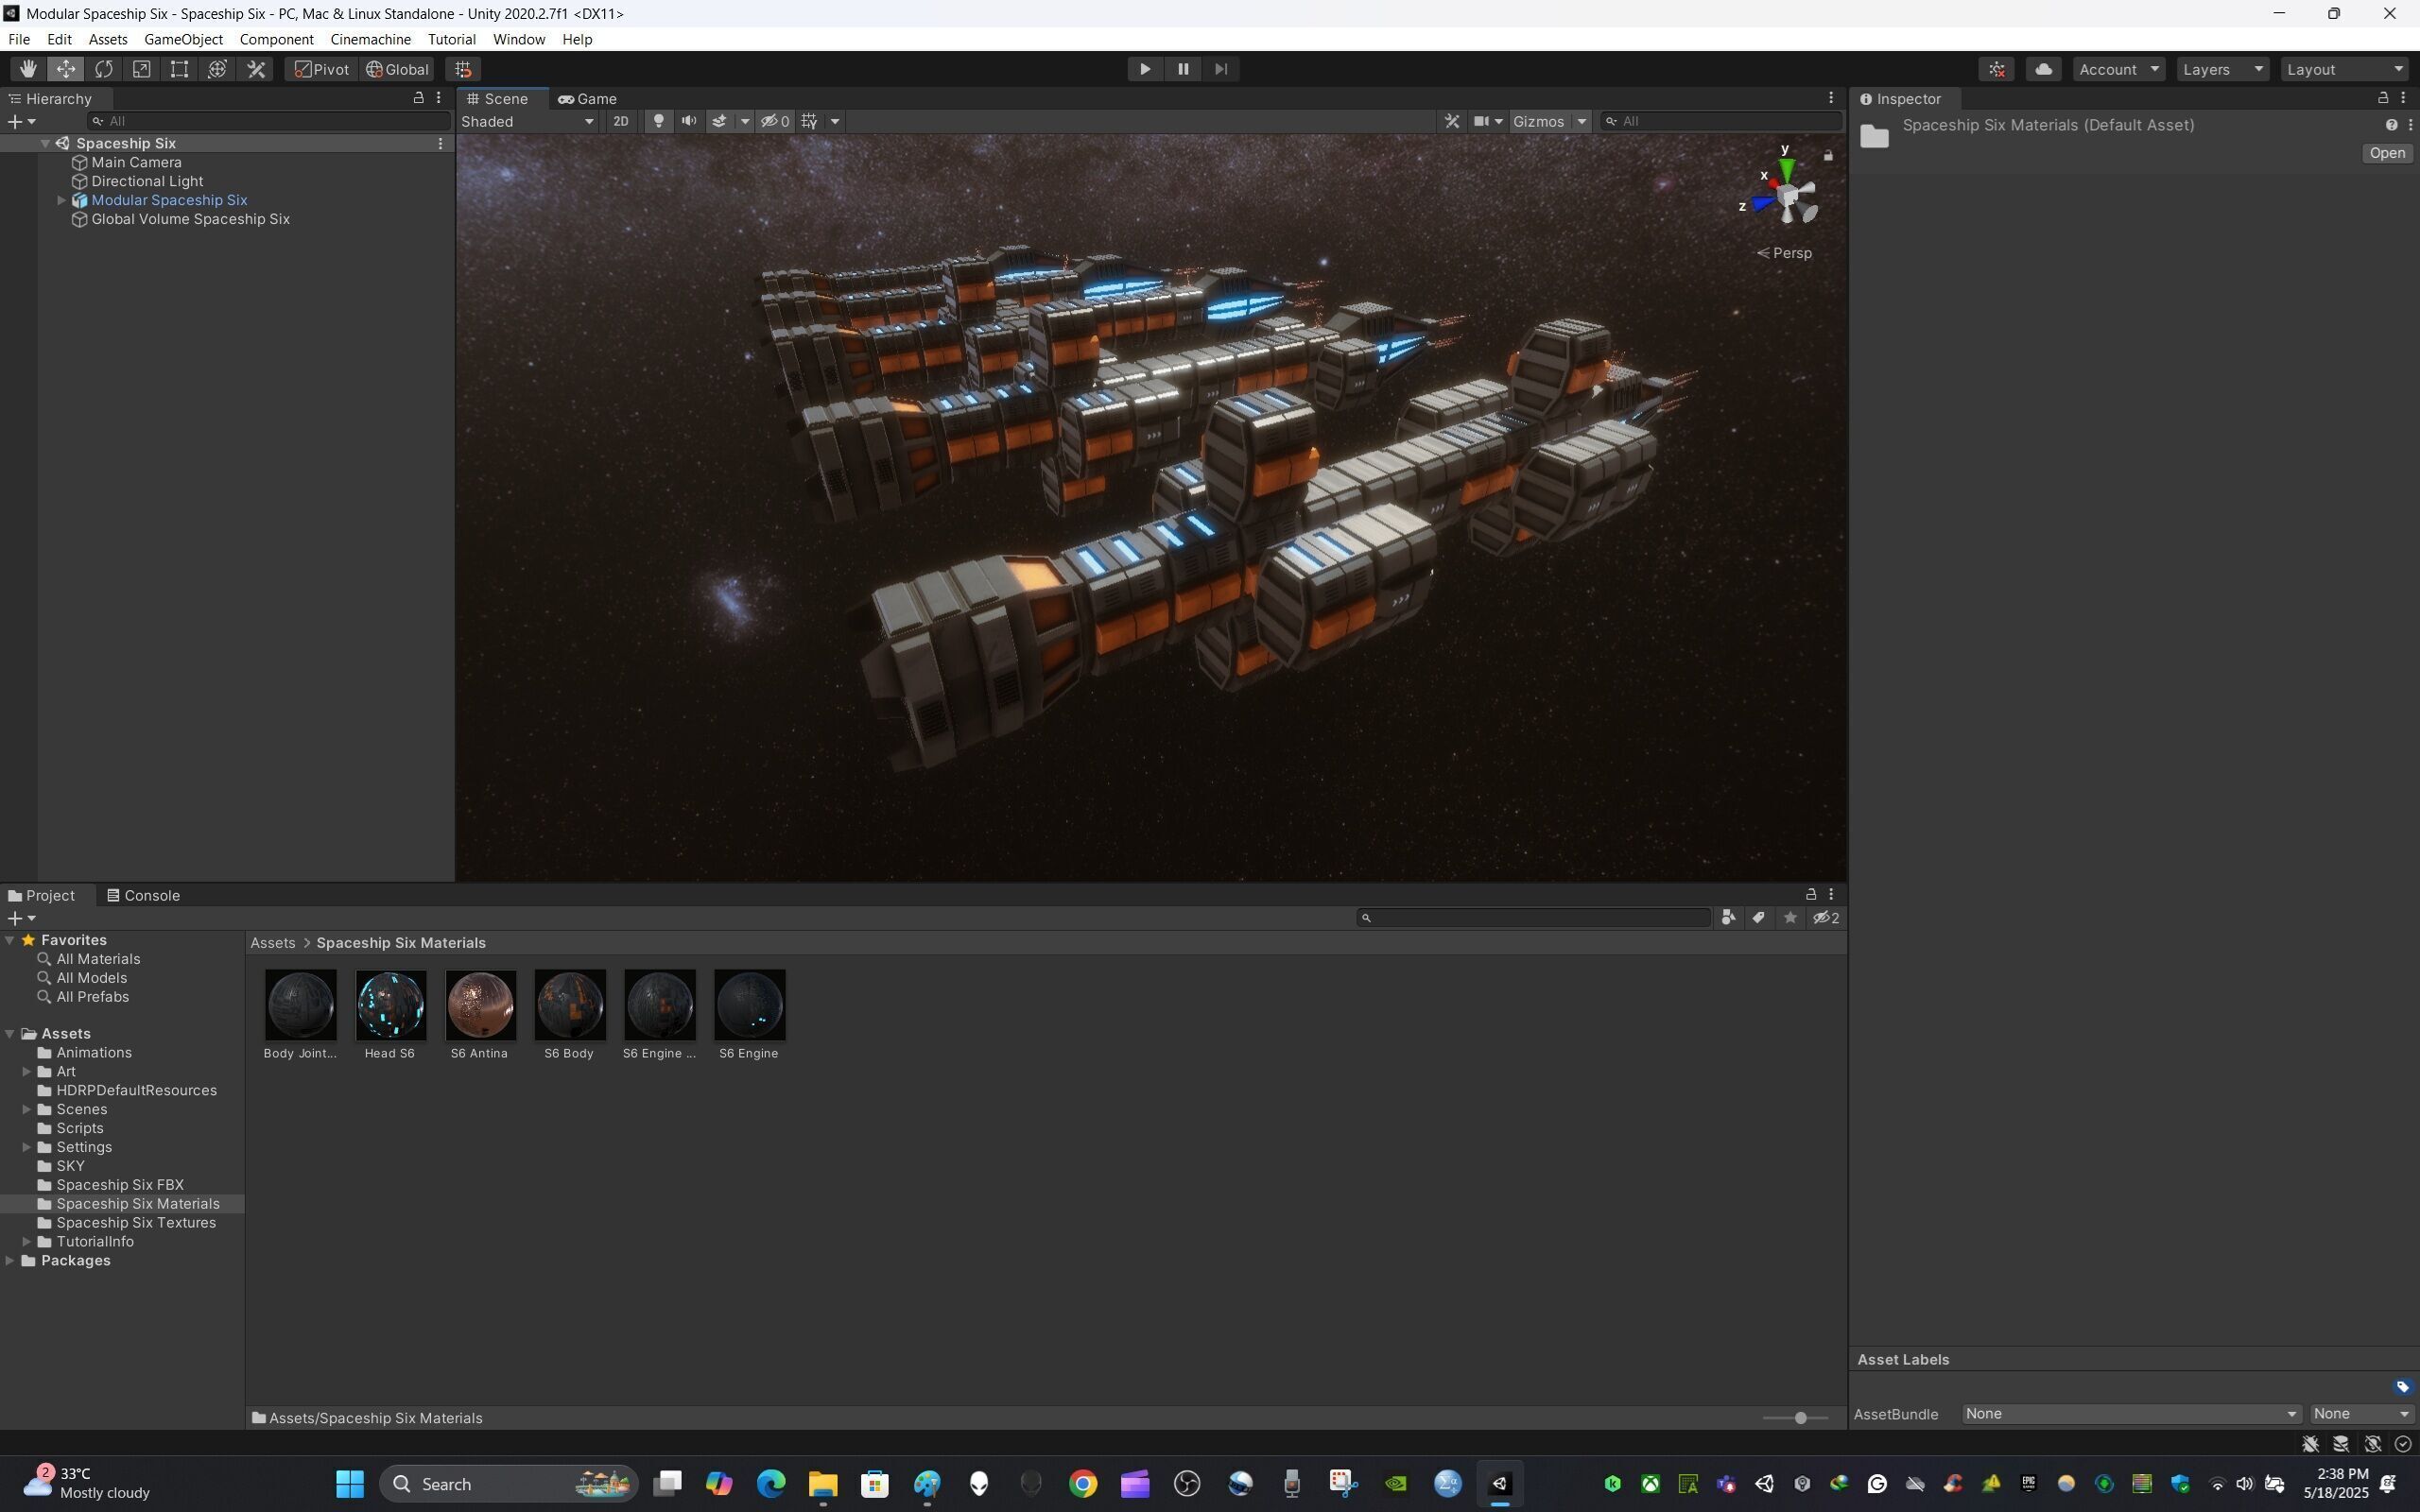Select the Transform tool

[x=218, y=69]
